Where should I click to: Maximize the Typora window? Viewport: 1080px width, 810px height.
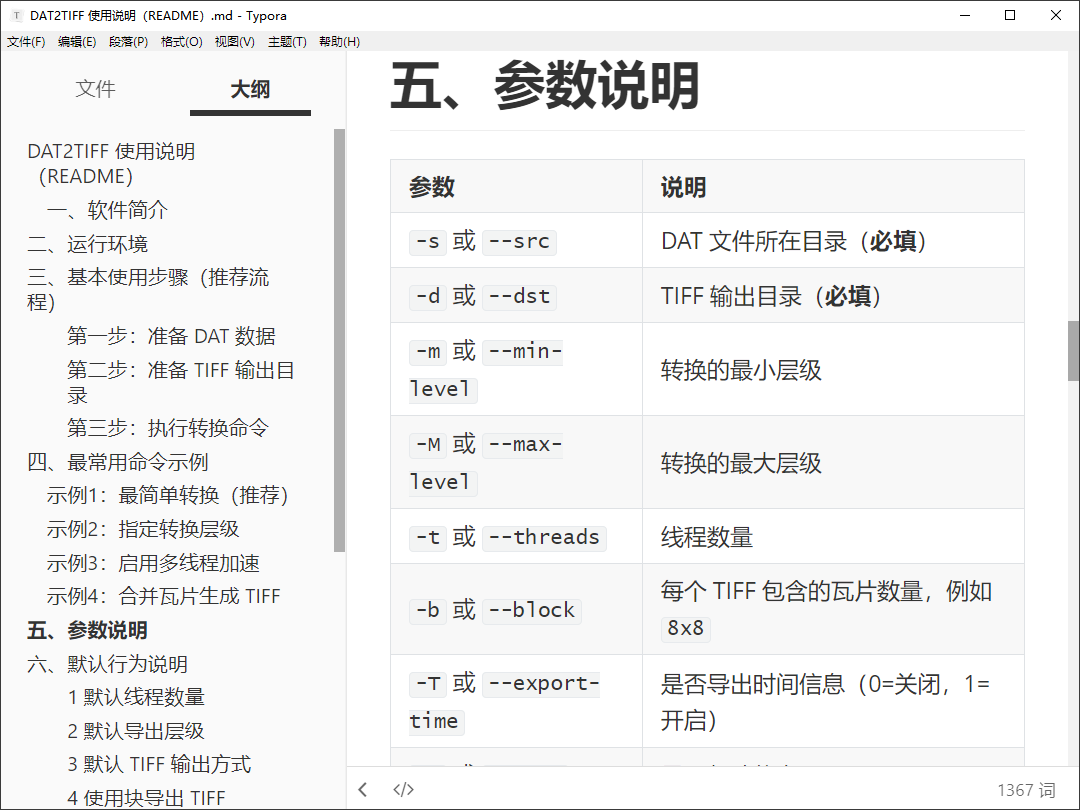[1010, 15]
